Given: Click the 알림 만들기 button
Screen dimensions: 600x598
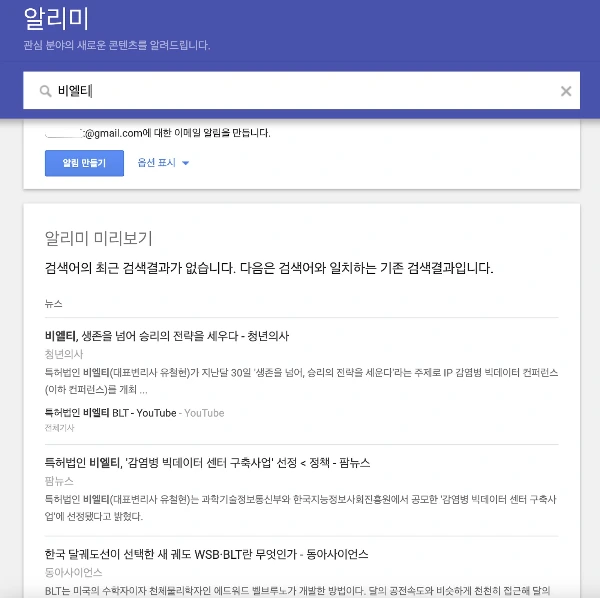Looking at the screenshot, I should point(84,163).
